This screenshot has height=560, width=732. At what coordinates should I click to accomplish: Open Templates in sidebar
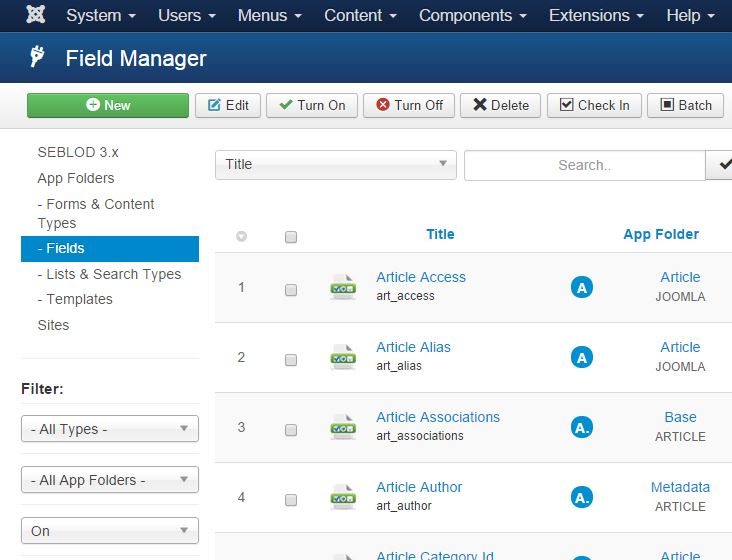pyautogui.click(x=75, y=299)
